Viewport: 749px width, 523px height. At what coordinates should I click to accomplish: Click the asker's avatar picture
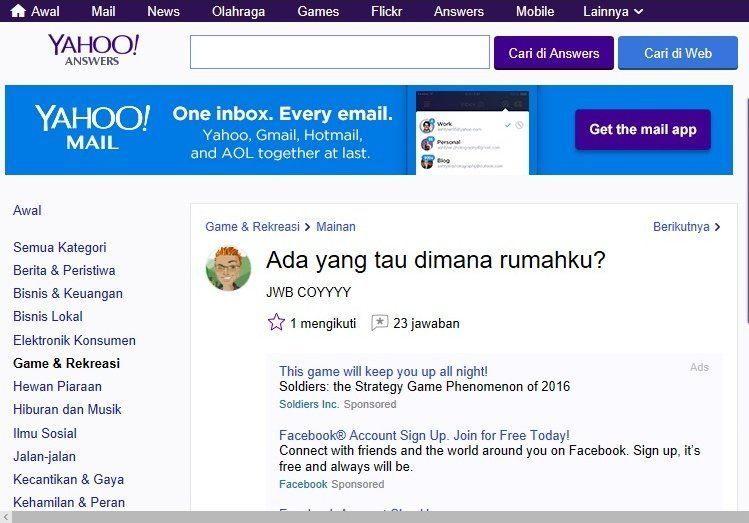click(228, 268)
